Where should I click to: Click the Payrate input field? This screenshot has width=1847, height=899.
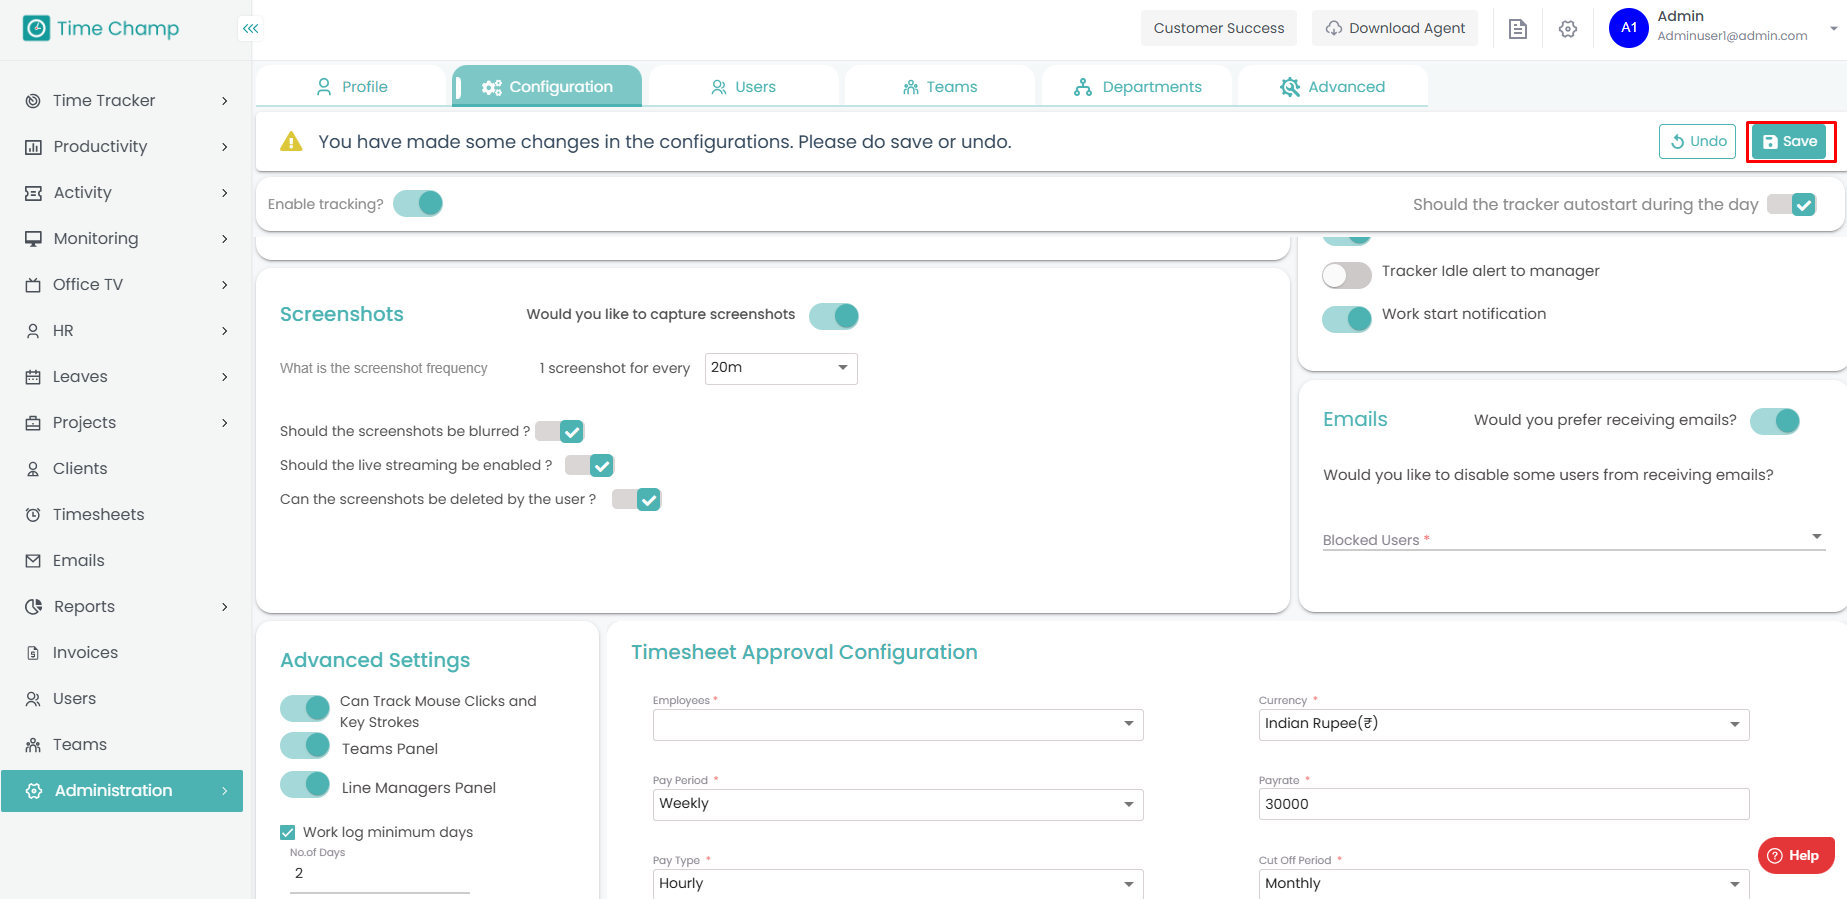[1503, 804]
